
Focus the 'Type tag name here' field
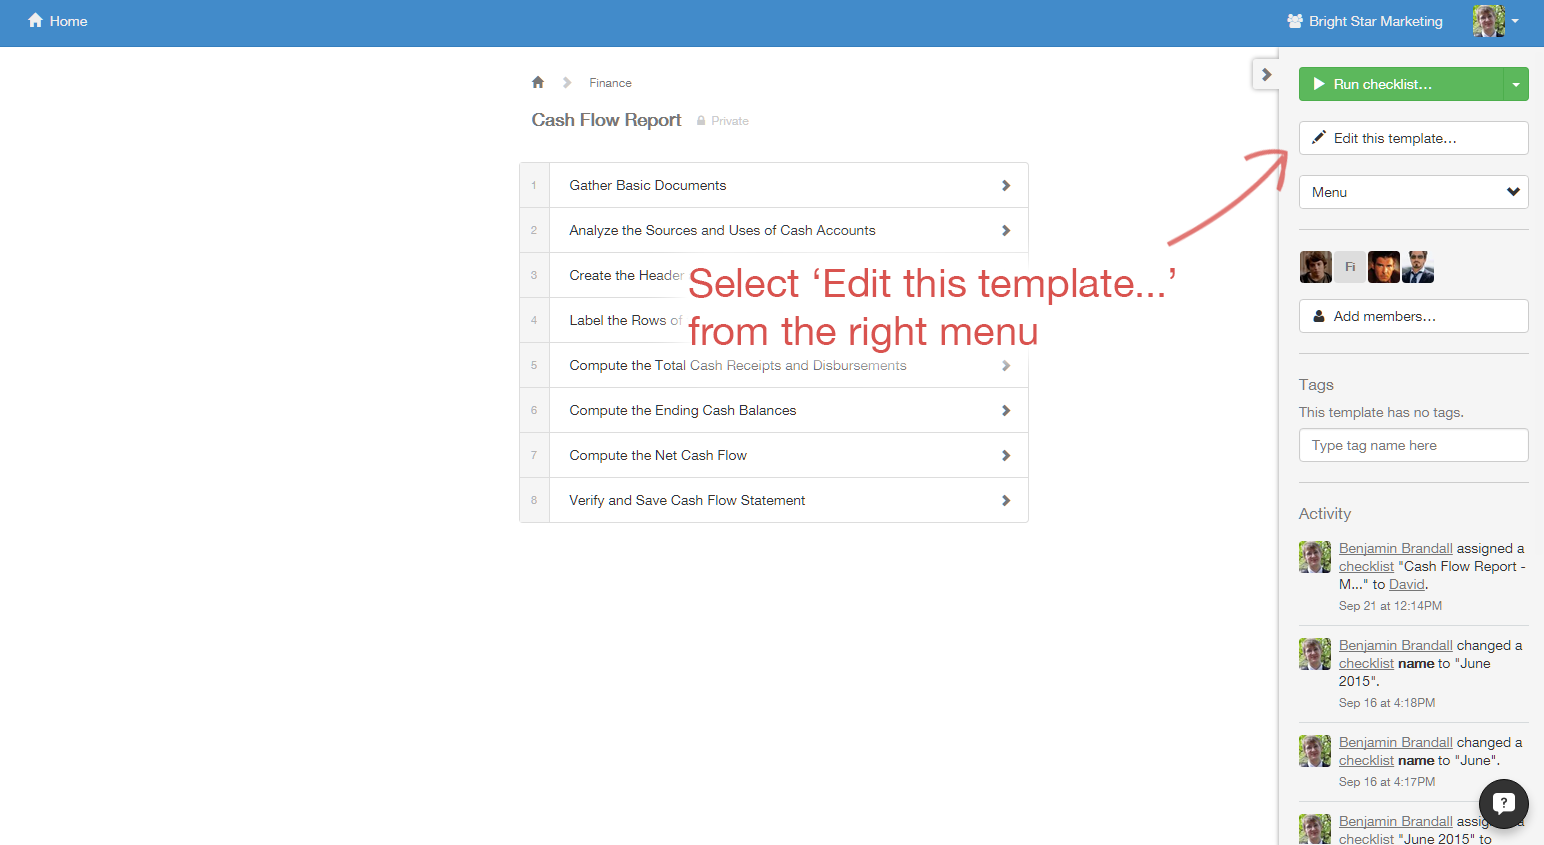click(x=1413, y=445)
